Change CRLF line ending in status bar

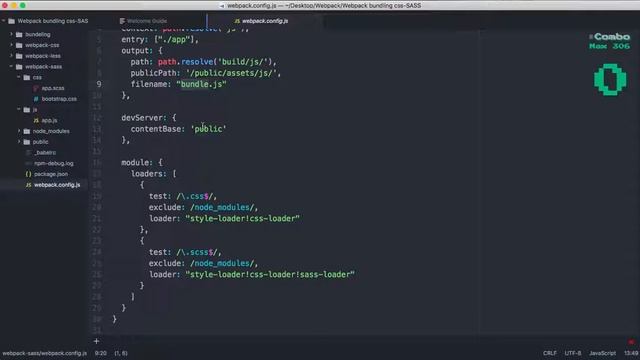coord(549,353)
